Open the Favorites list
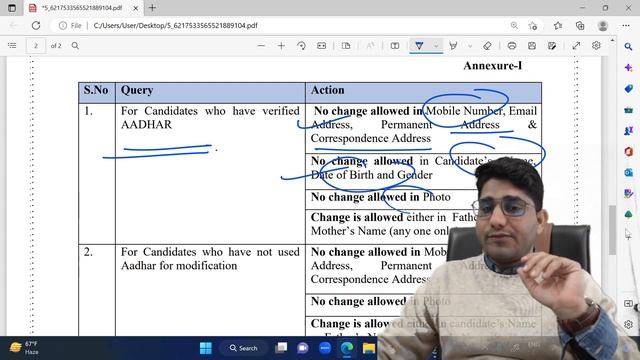The height and width of the screenshot is (360, 640). (558, 25)
